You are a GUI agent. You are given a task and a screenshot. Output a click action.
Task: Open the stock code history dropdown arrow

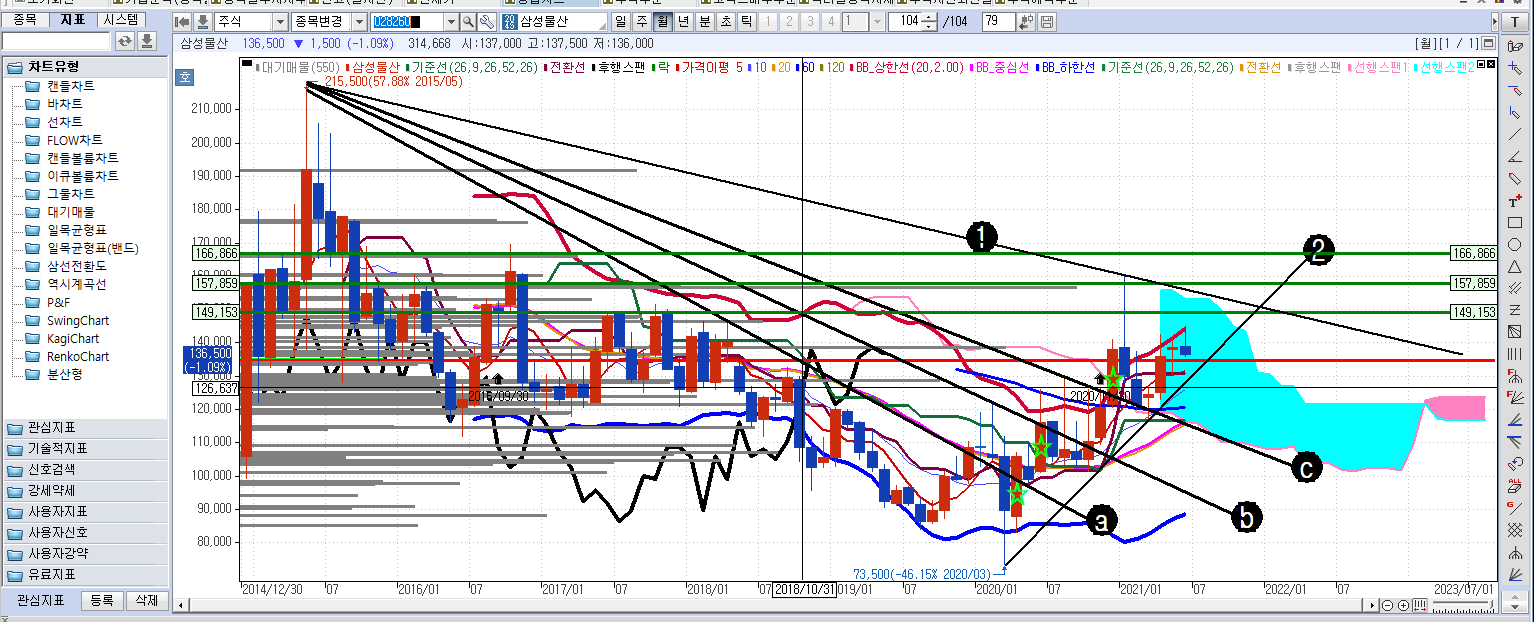point(451,22)
